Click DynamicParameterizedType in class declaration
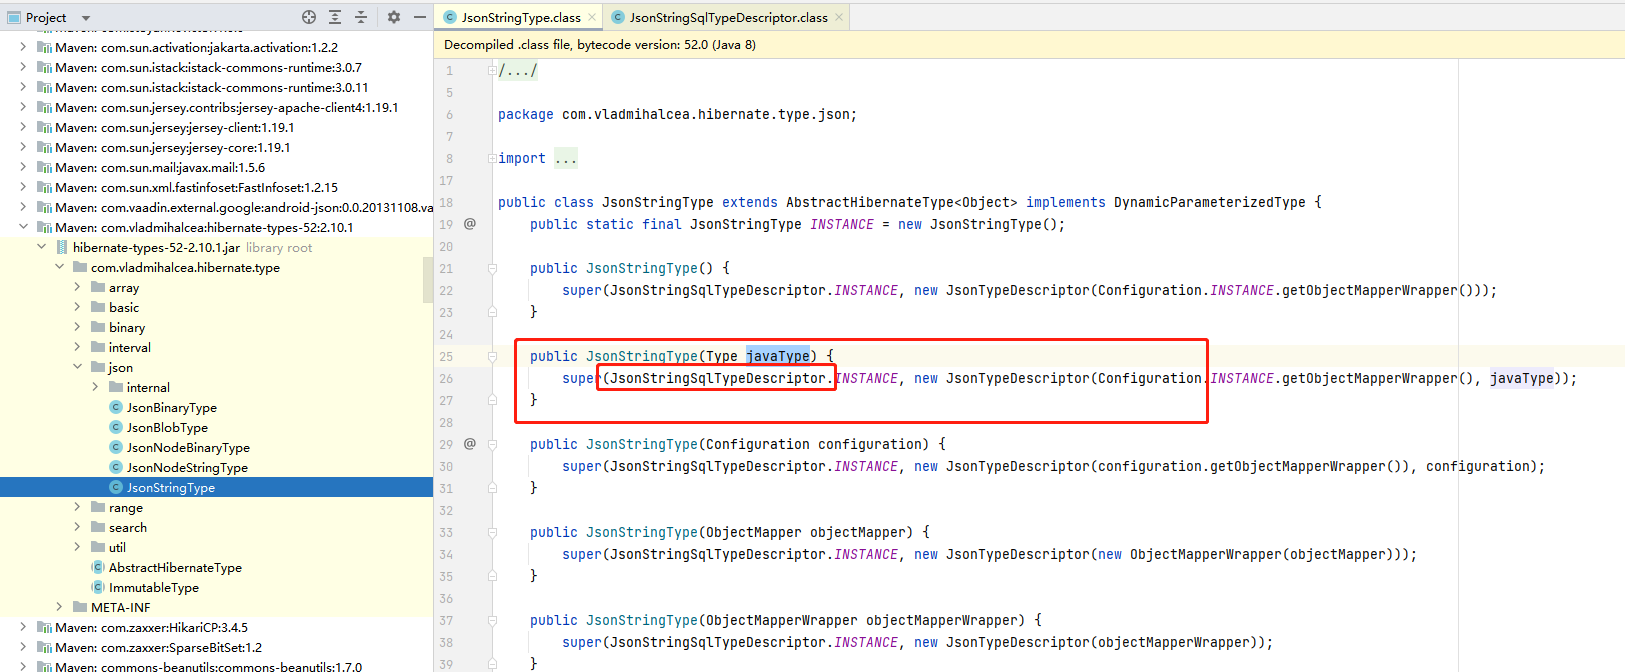The image size is (1625, 672). point(1209,202)
